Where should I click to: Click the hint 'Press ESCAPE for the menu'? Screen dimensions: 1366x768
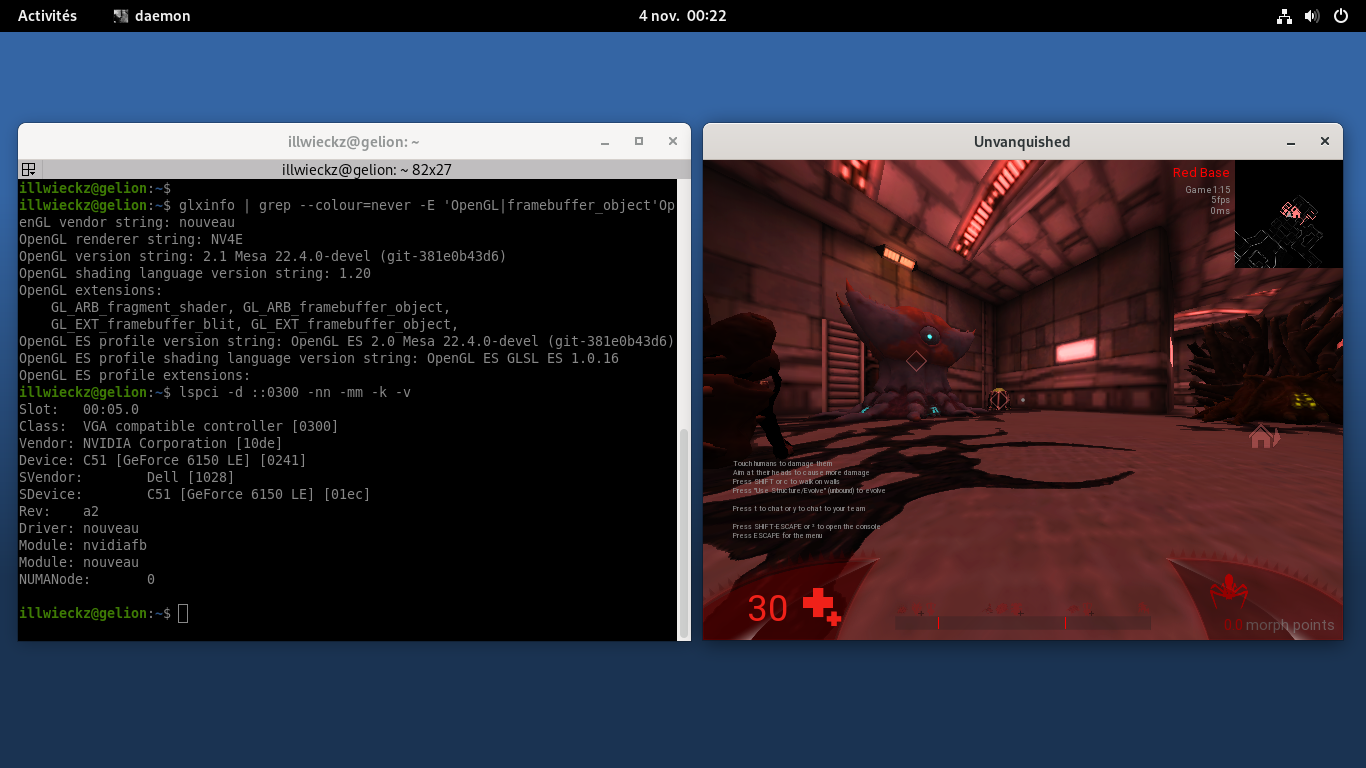[777, 536]
